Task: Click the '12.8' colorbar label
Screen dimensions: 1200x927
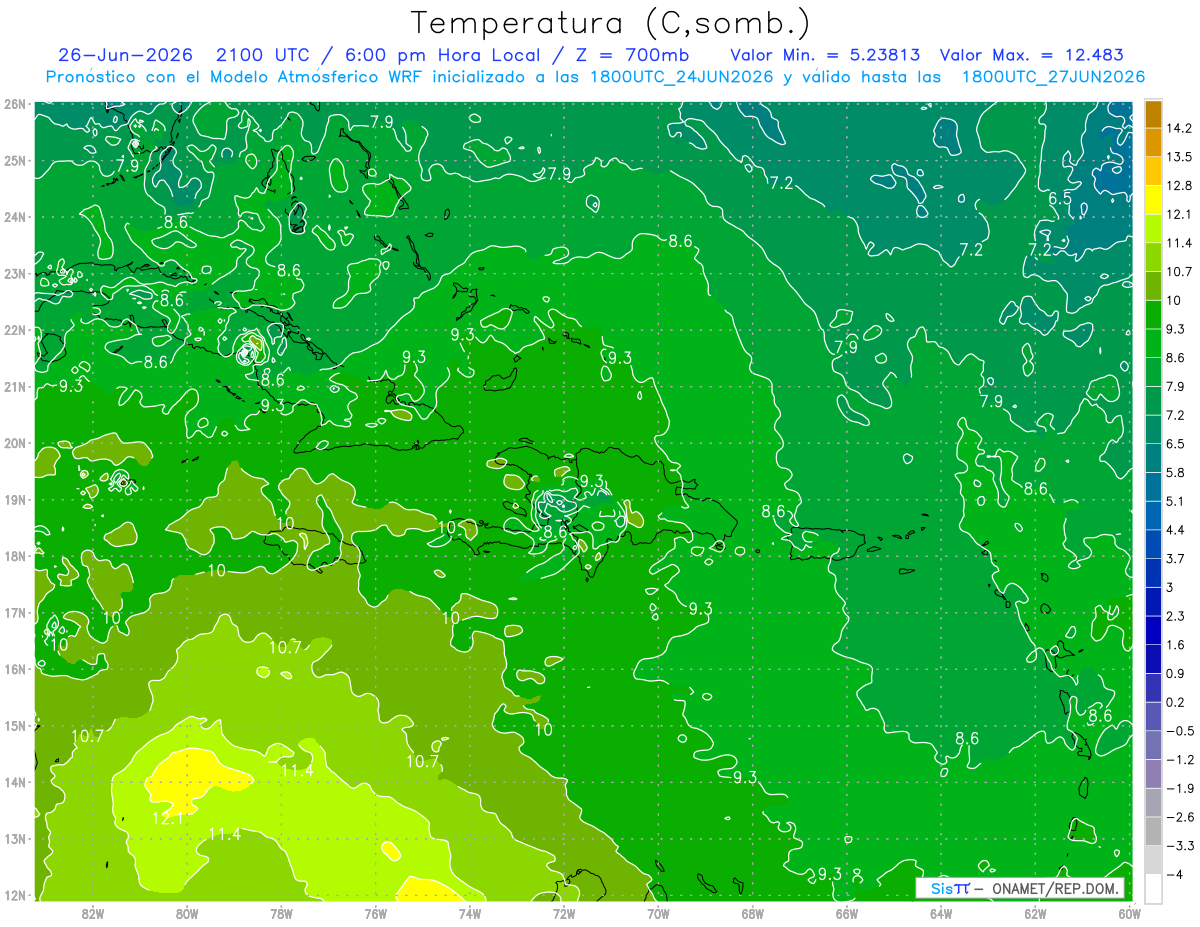Action: tap(1178, 185)
